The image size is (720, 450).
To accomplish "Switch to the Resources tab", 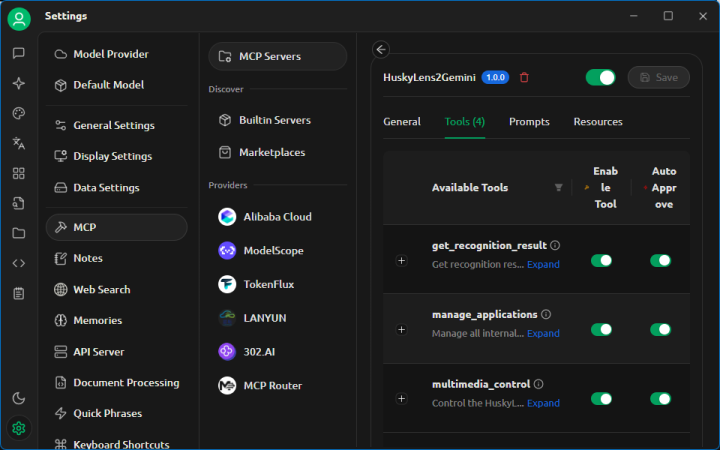I will tap(598, 122).
